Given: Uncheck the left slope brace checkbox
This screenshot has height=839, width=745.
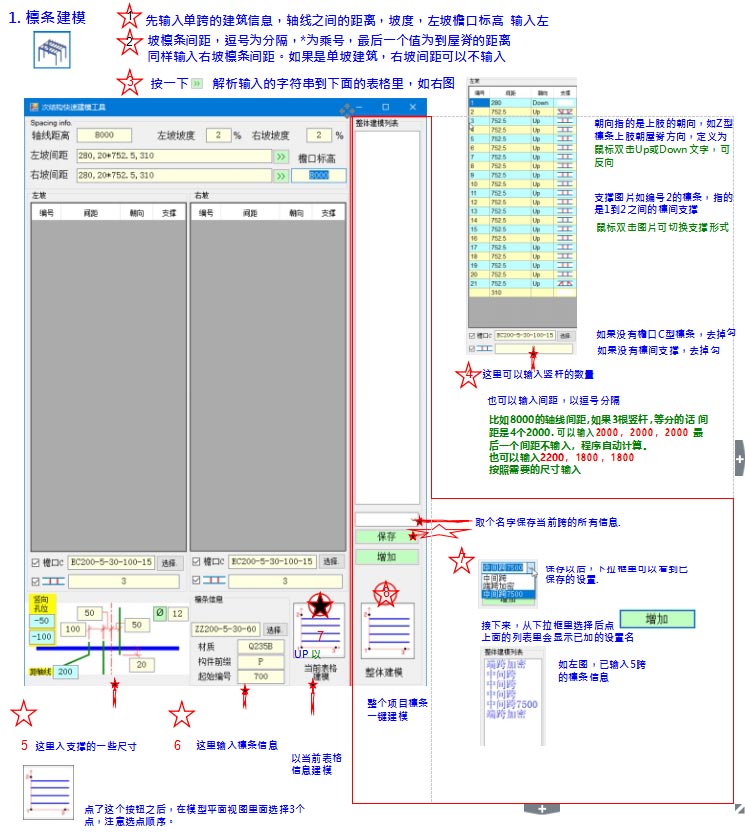Looking at the screenshot, I should pos(35,581).
